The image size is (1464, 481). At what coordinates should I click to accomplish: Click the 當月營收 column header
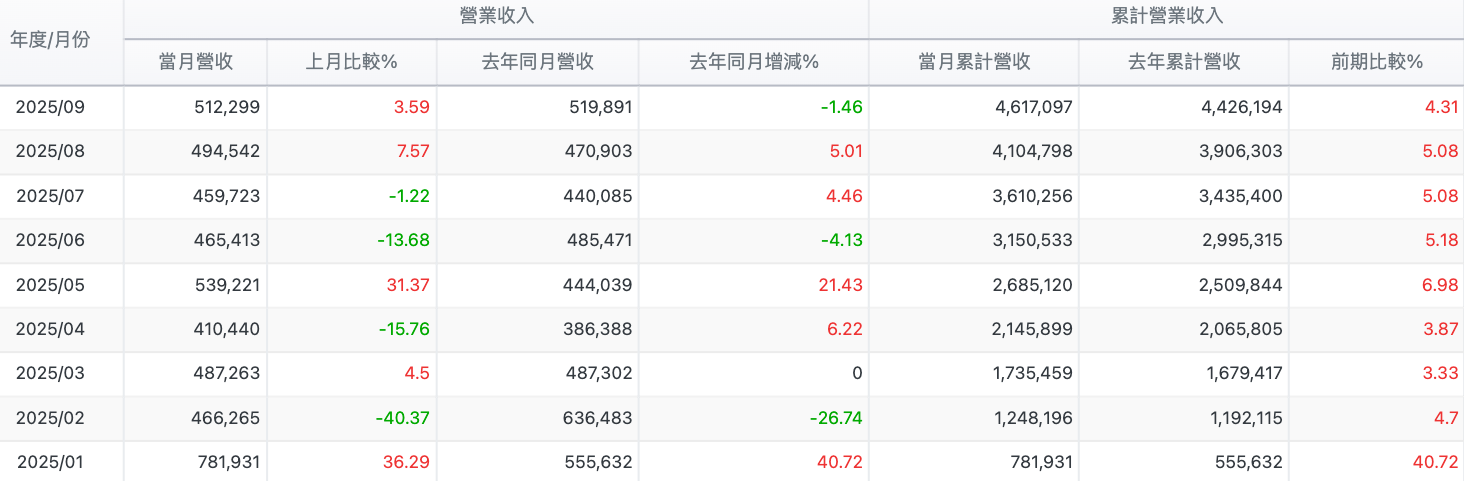tap(196, 62)
